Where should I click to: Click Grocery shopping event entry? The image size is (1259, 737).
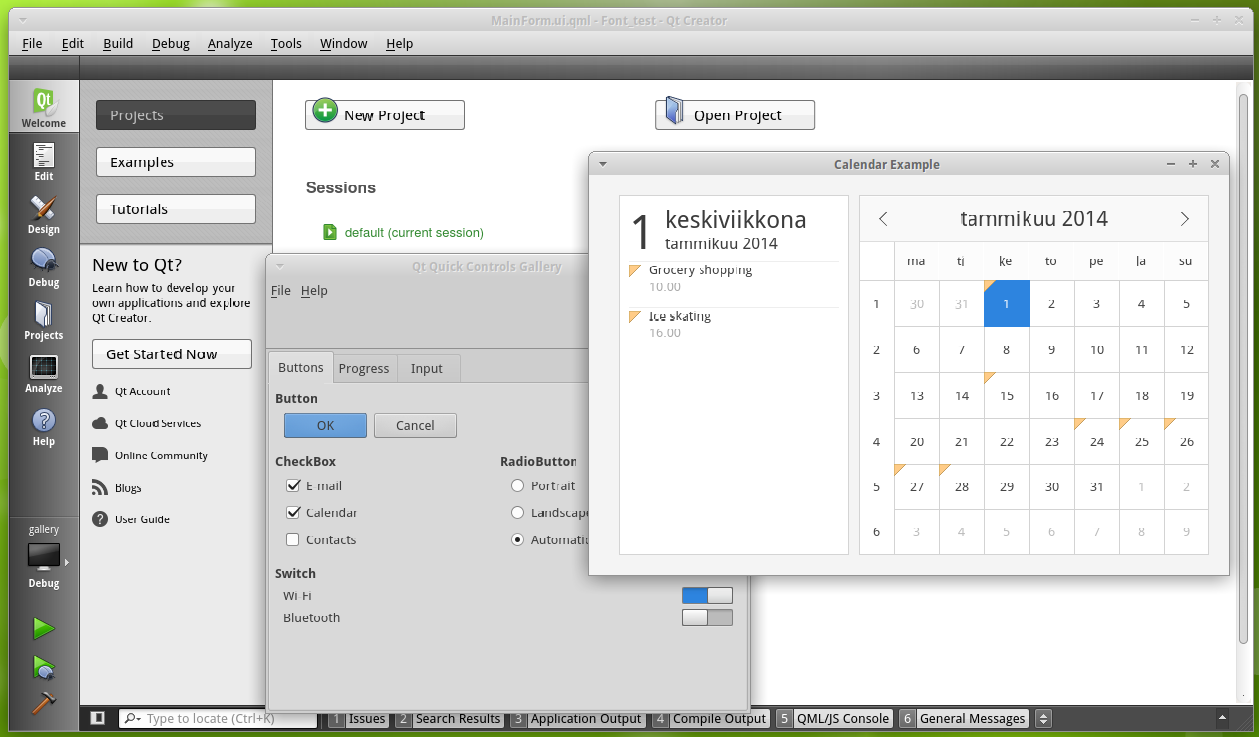coord(734,278)
